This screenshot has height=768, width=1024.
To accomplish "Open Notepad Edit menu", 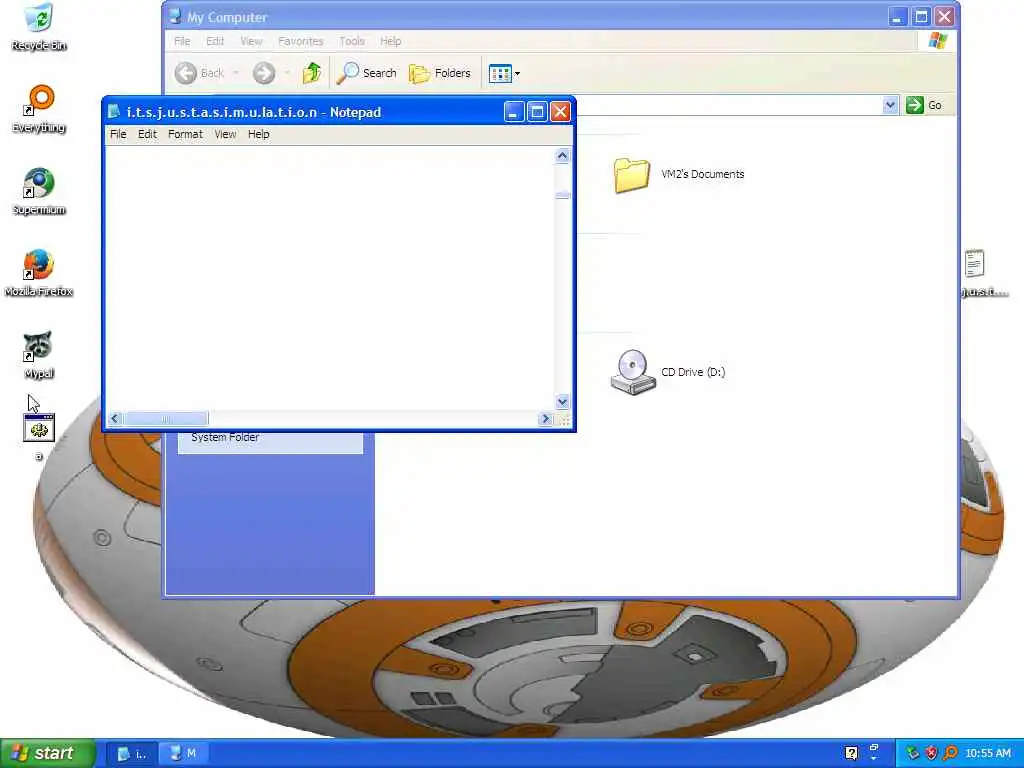I will (x=147, y=134).
